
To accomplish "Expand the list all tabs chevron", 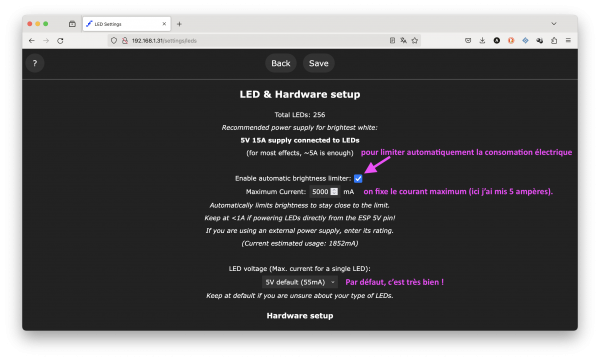I will [x=554, y=24].
